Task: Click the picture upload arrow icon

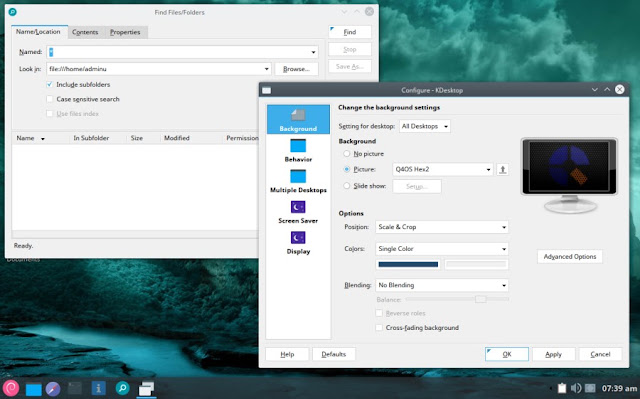Action: [502, 169]
